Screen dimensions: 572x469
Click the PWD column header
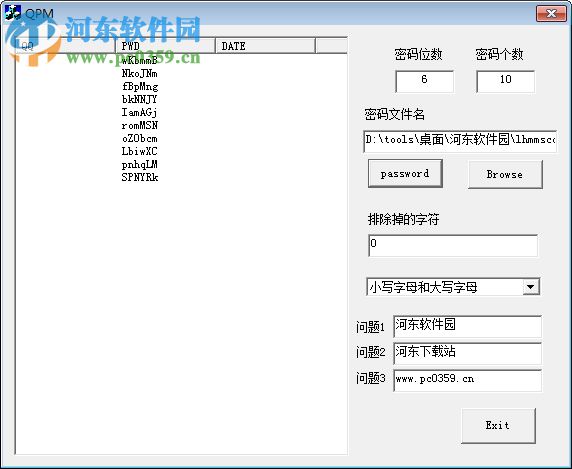[x=165, y=46]
